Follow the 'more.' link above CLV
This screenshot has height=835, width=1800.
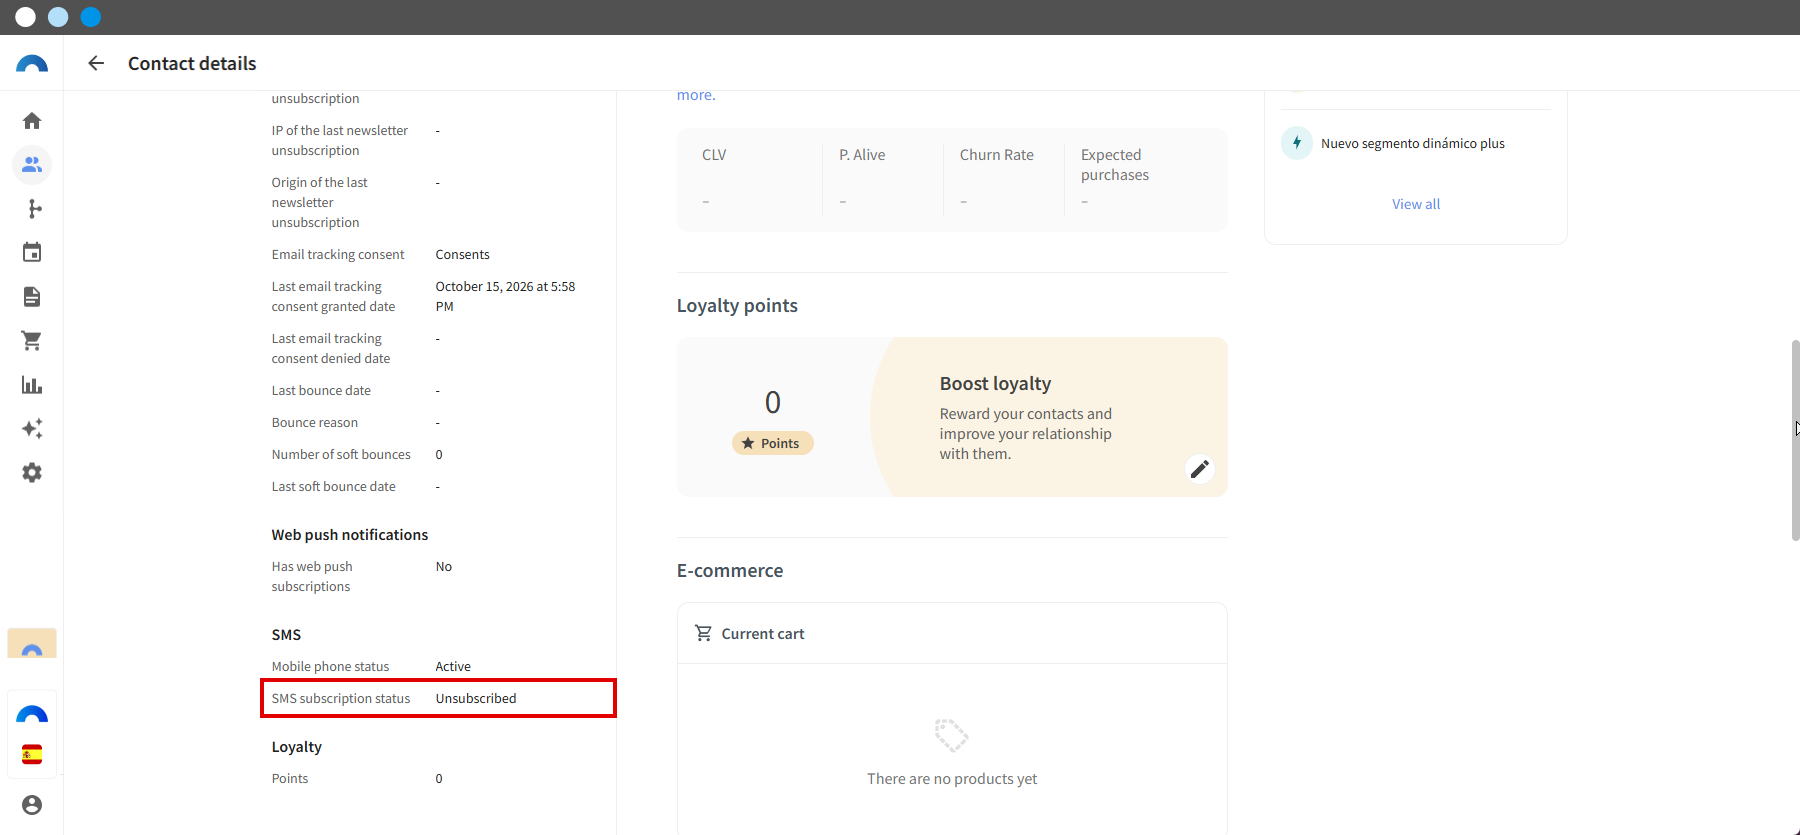(x=696, y=96)
